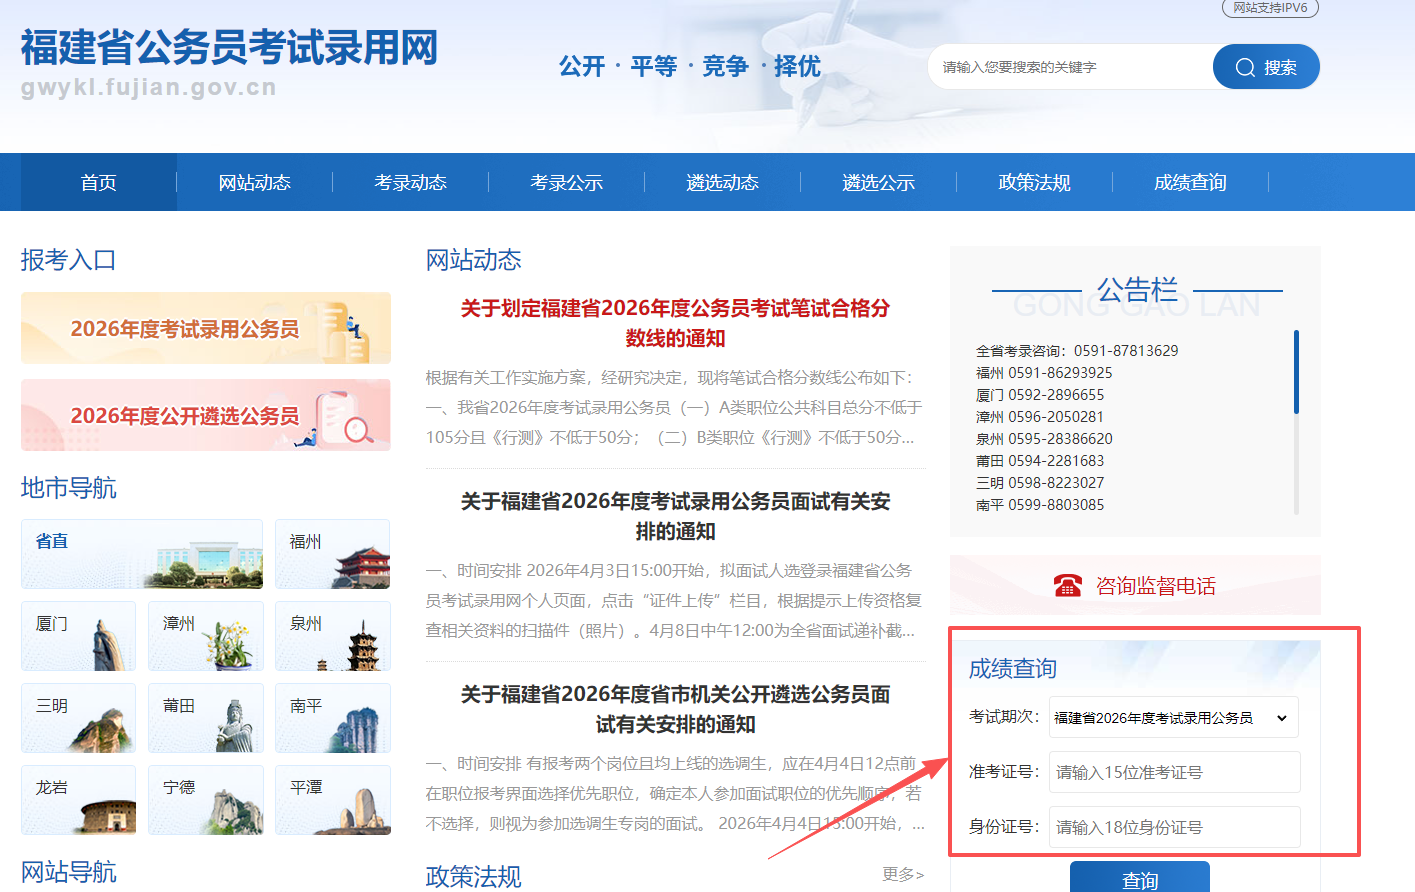Go to the 首页 tab
Image resolution: width=1415 pixels, height=892 pixels.
(99, 182)
